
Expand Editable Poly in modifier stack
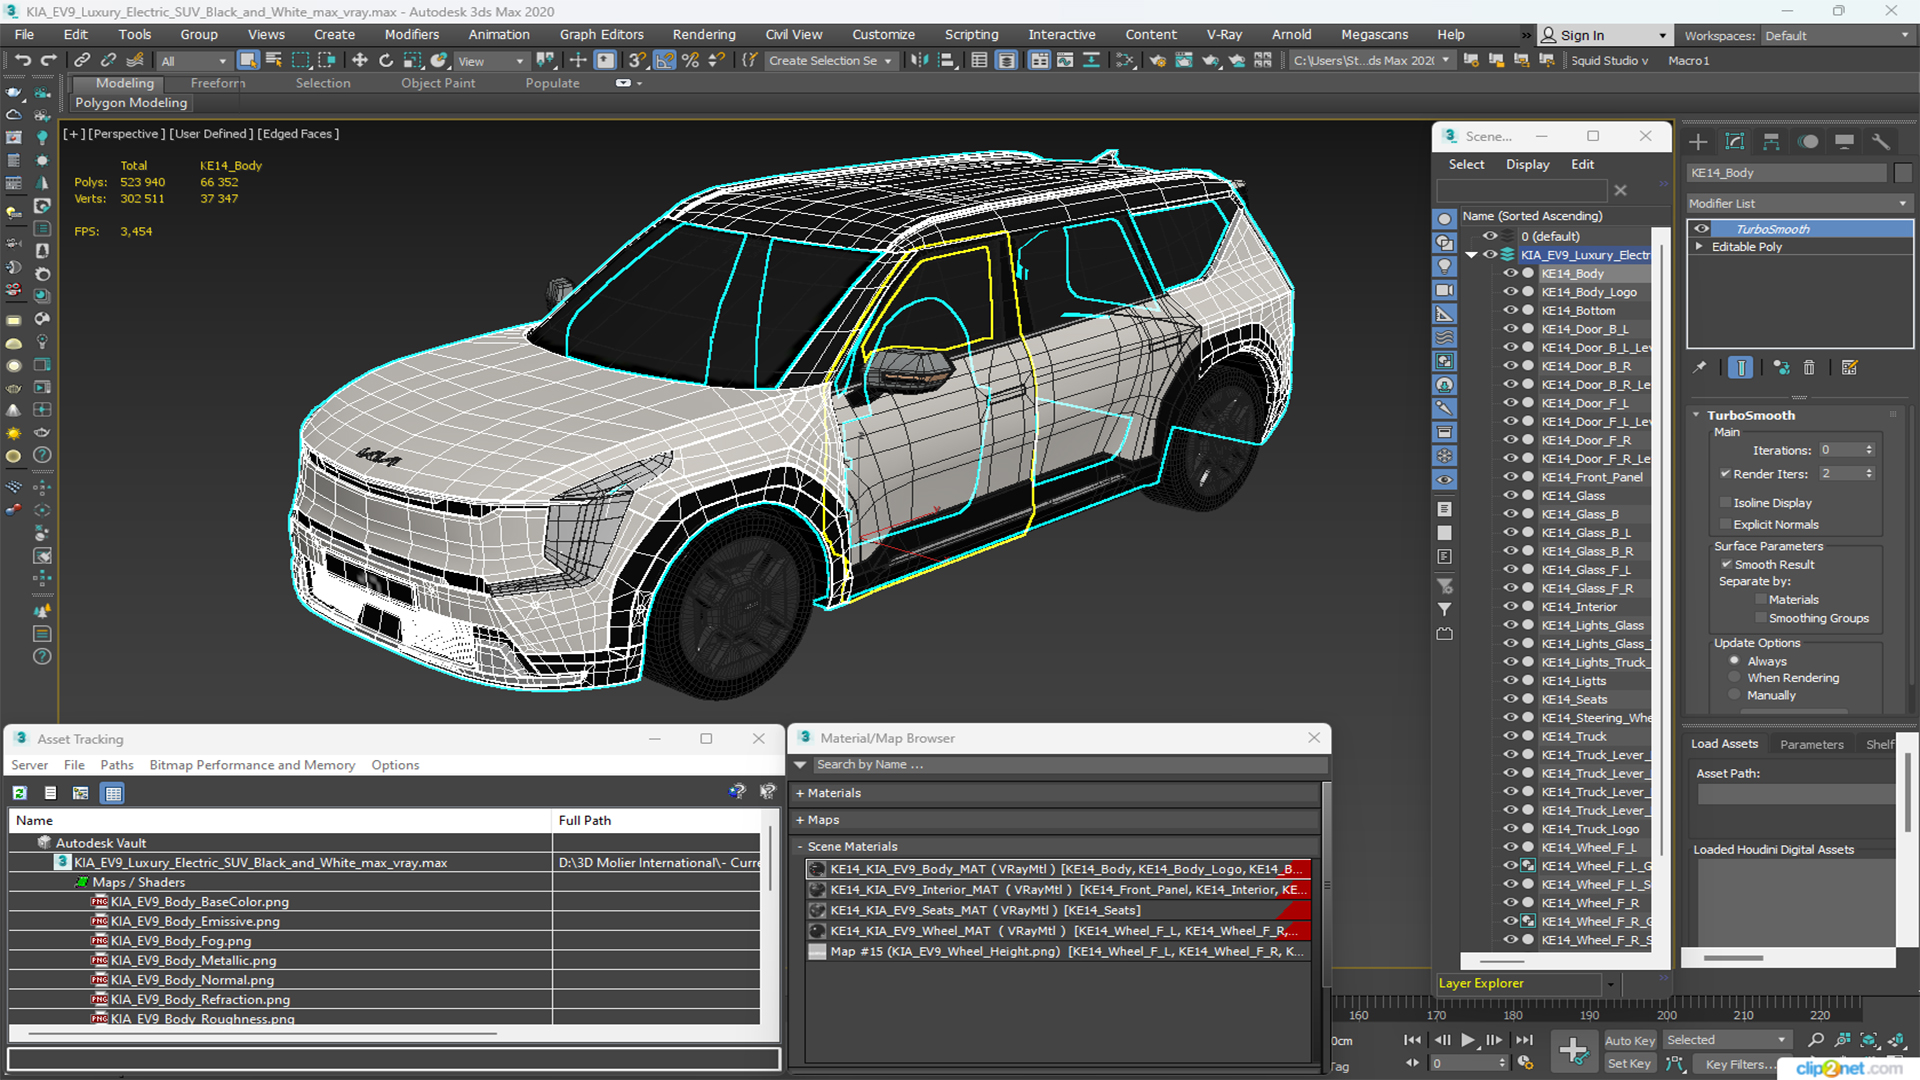coord(1699,247)
